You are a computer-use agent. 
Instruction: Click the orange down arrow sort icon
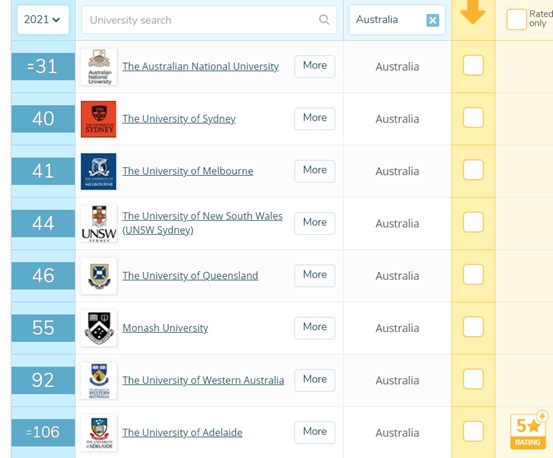click(x=473, y=12)
